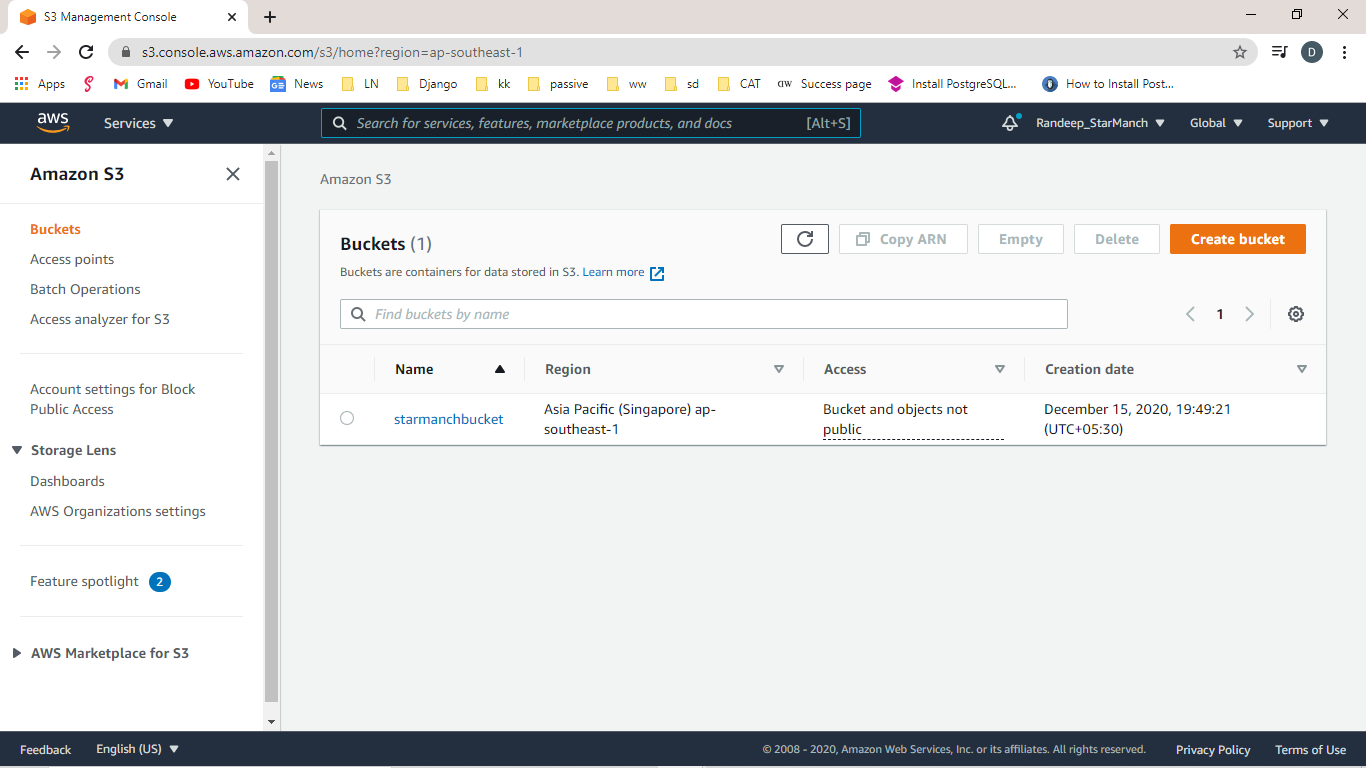
Task: Open Chrome profile avatar D
Action: [1312, 52]
